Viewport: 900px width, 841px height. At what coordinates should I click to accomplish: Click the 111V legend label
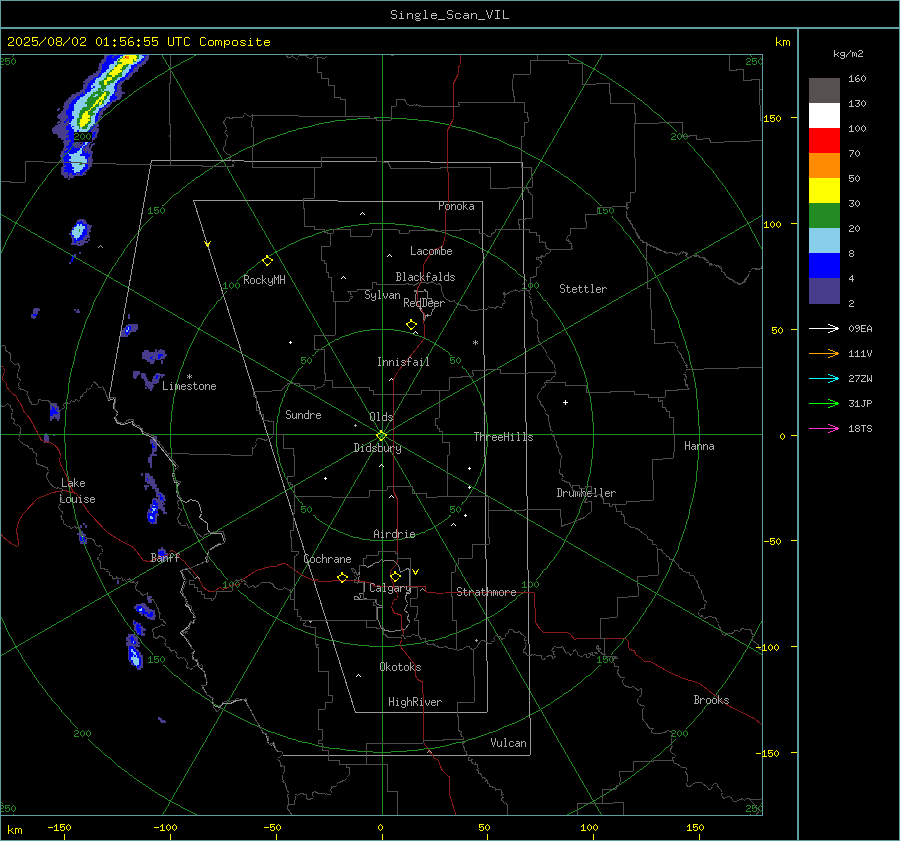coord(860,354)
